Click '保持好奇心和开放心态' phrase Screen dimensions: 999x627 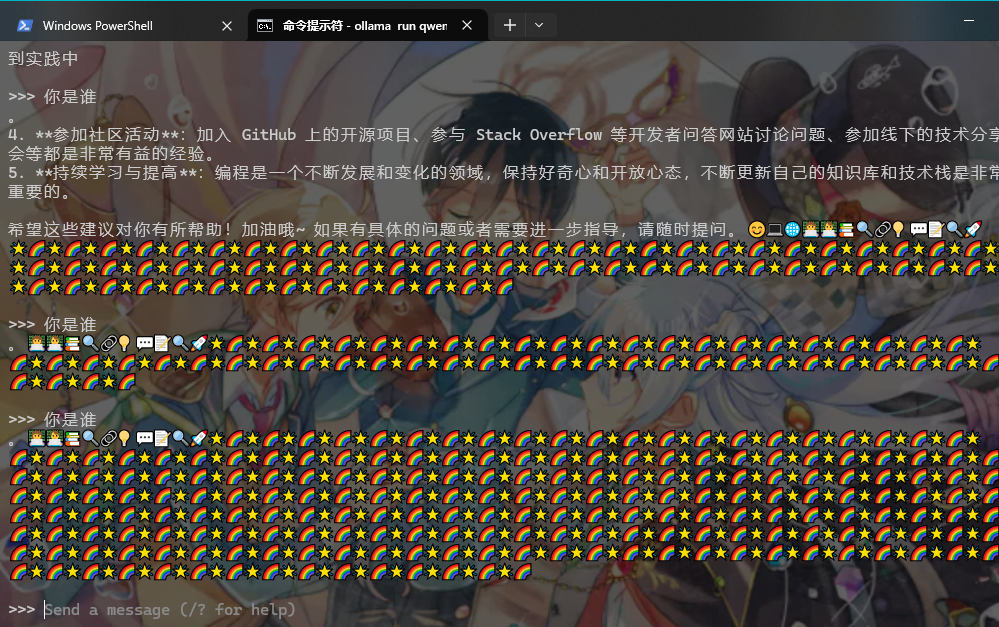tap(592, 173)
